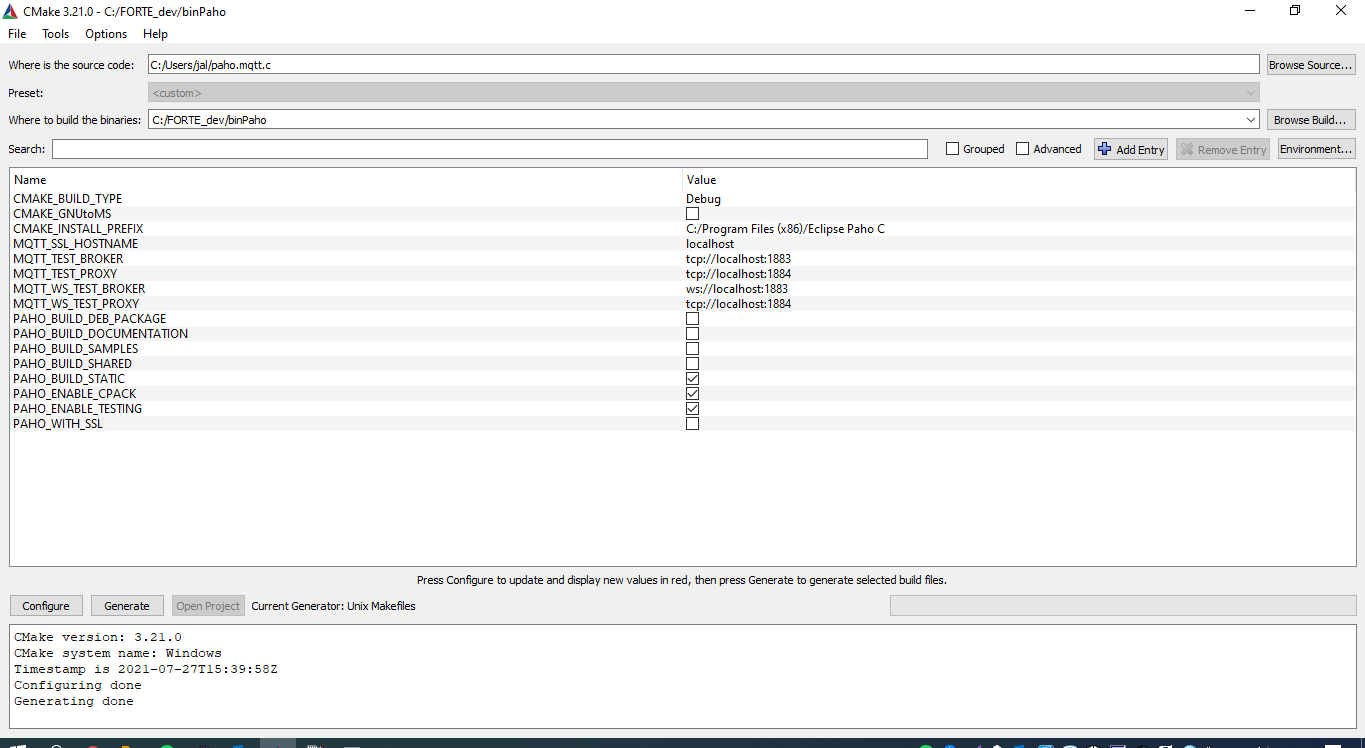Viewport: 1365px width, 748px height.
Task: Edit ws://localhost:1883 value
Action: click(x=737, y=289)
